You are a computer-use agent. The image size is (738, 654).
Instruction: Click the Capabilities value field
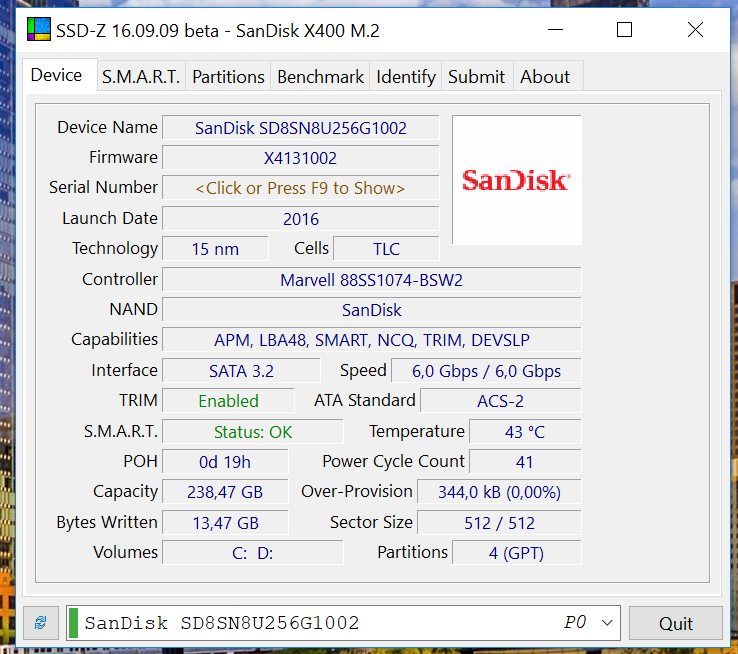pos(372,340)
